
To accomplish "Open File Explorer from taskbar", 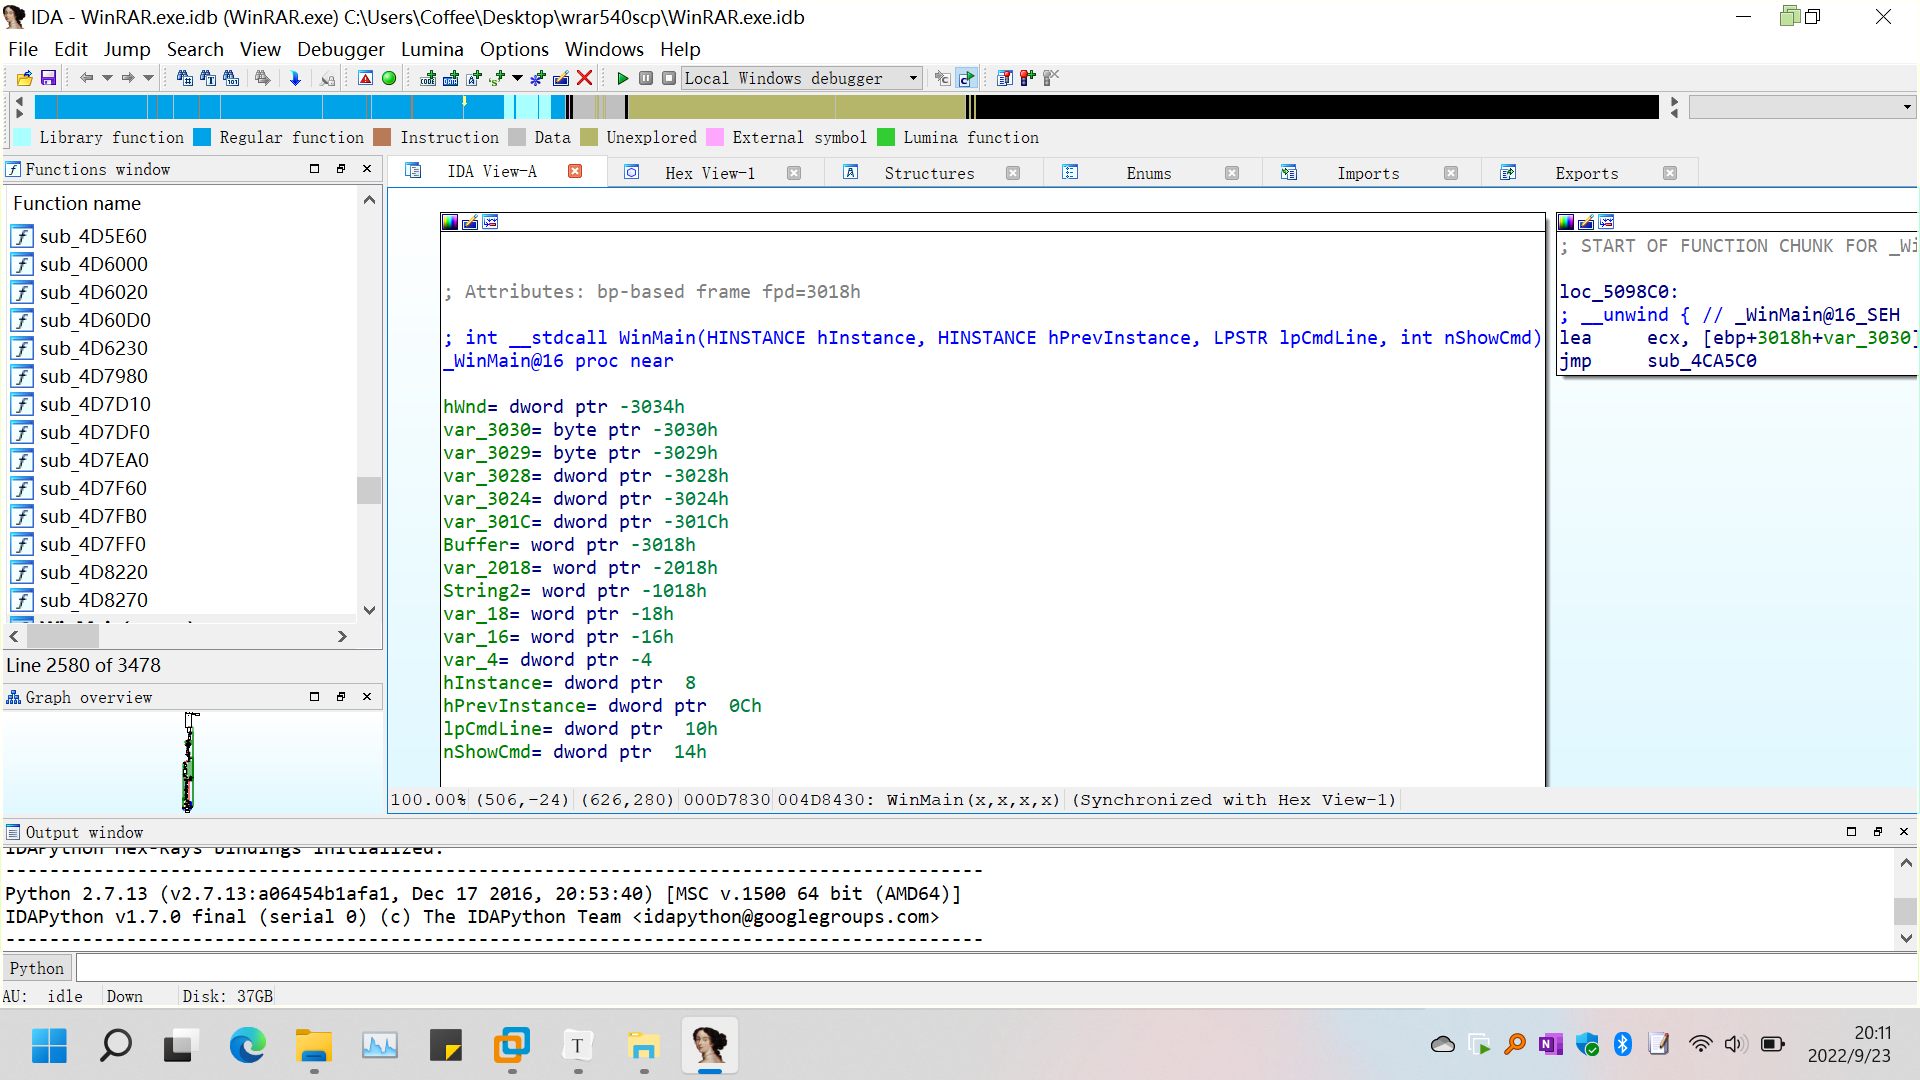I will pyautogui.click(x=313, y=1046).
